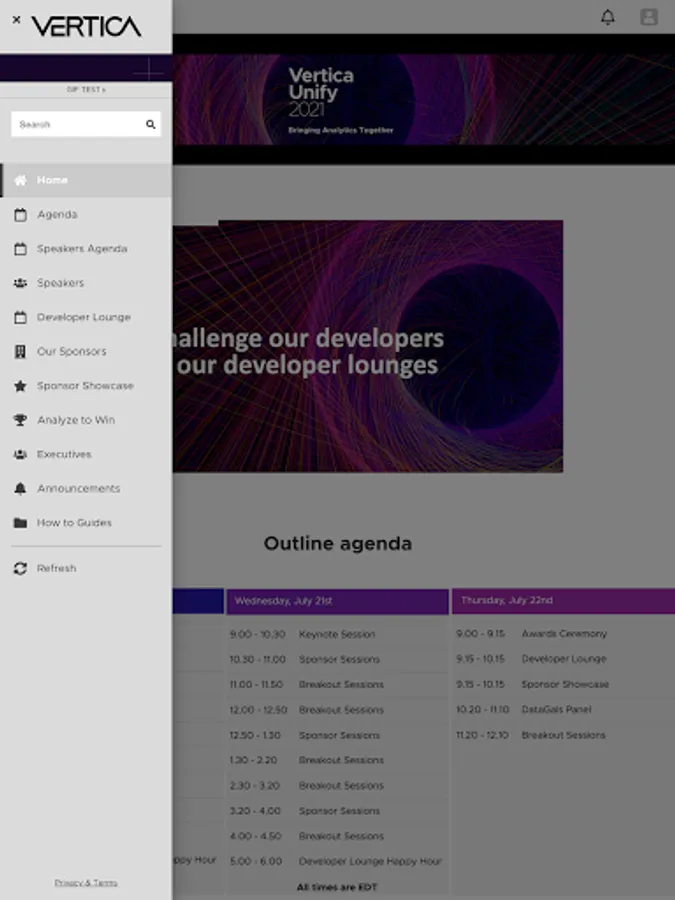
Task: Click the calendar icon next to Developer Lounge
Action: [x=21, y=317]
